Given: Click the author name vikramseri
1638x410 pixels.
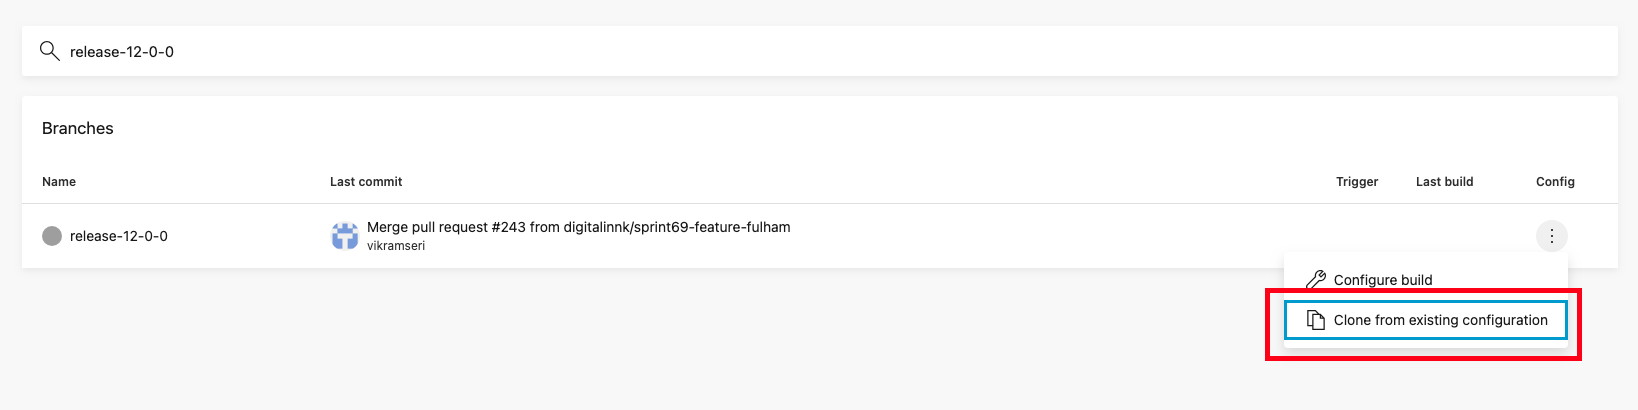Looking at the screenshot, I should (396, 246).
